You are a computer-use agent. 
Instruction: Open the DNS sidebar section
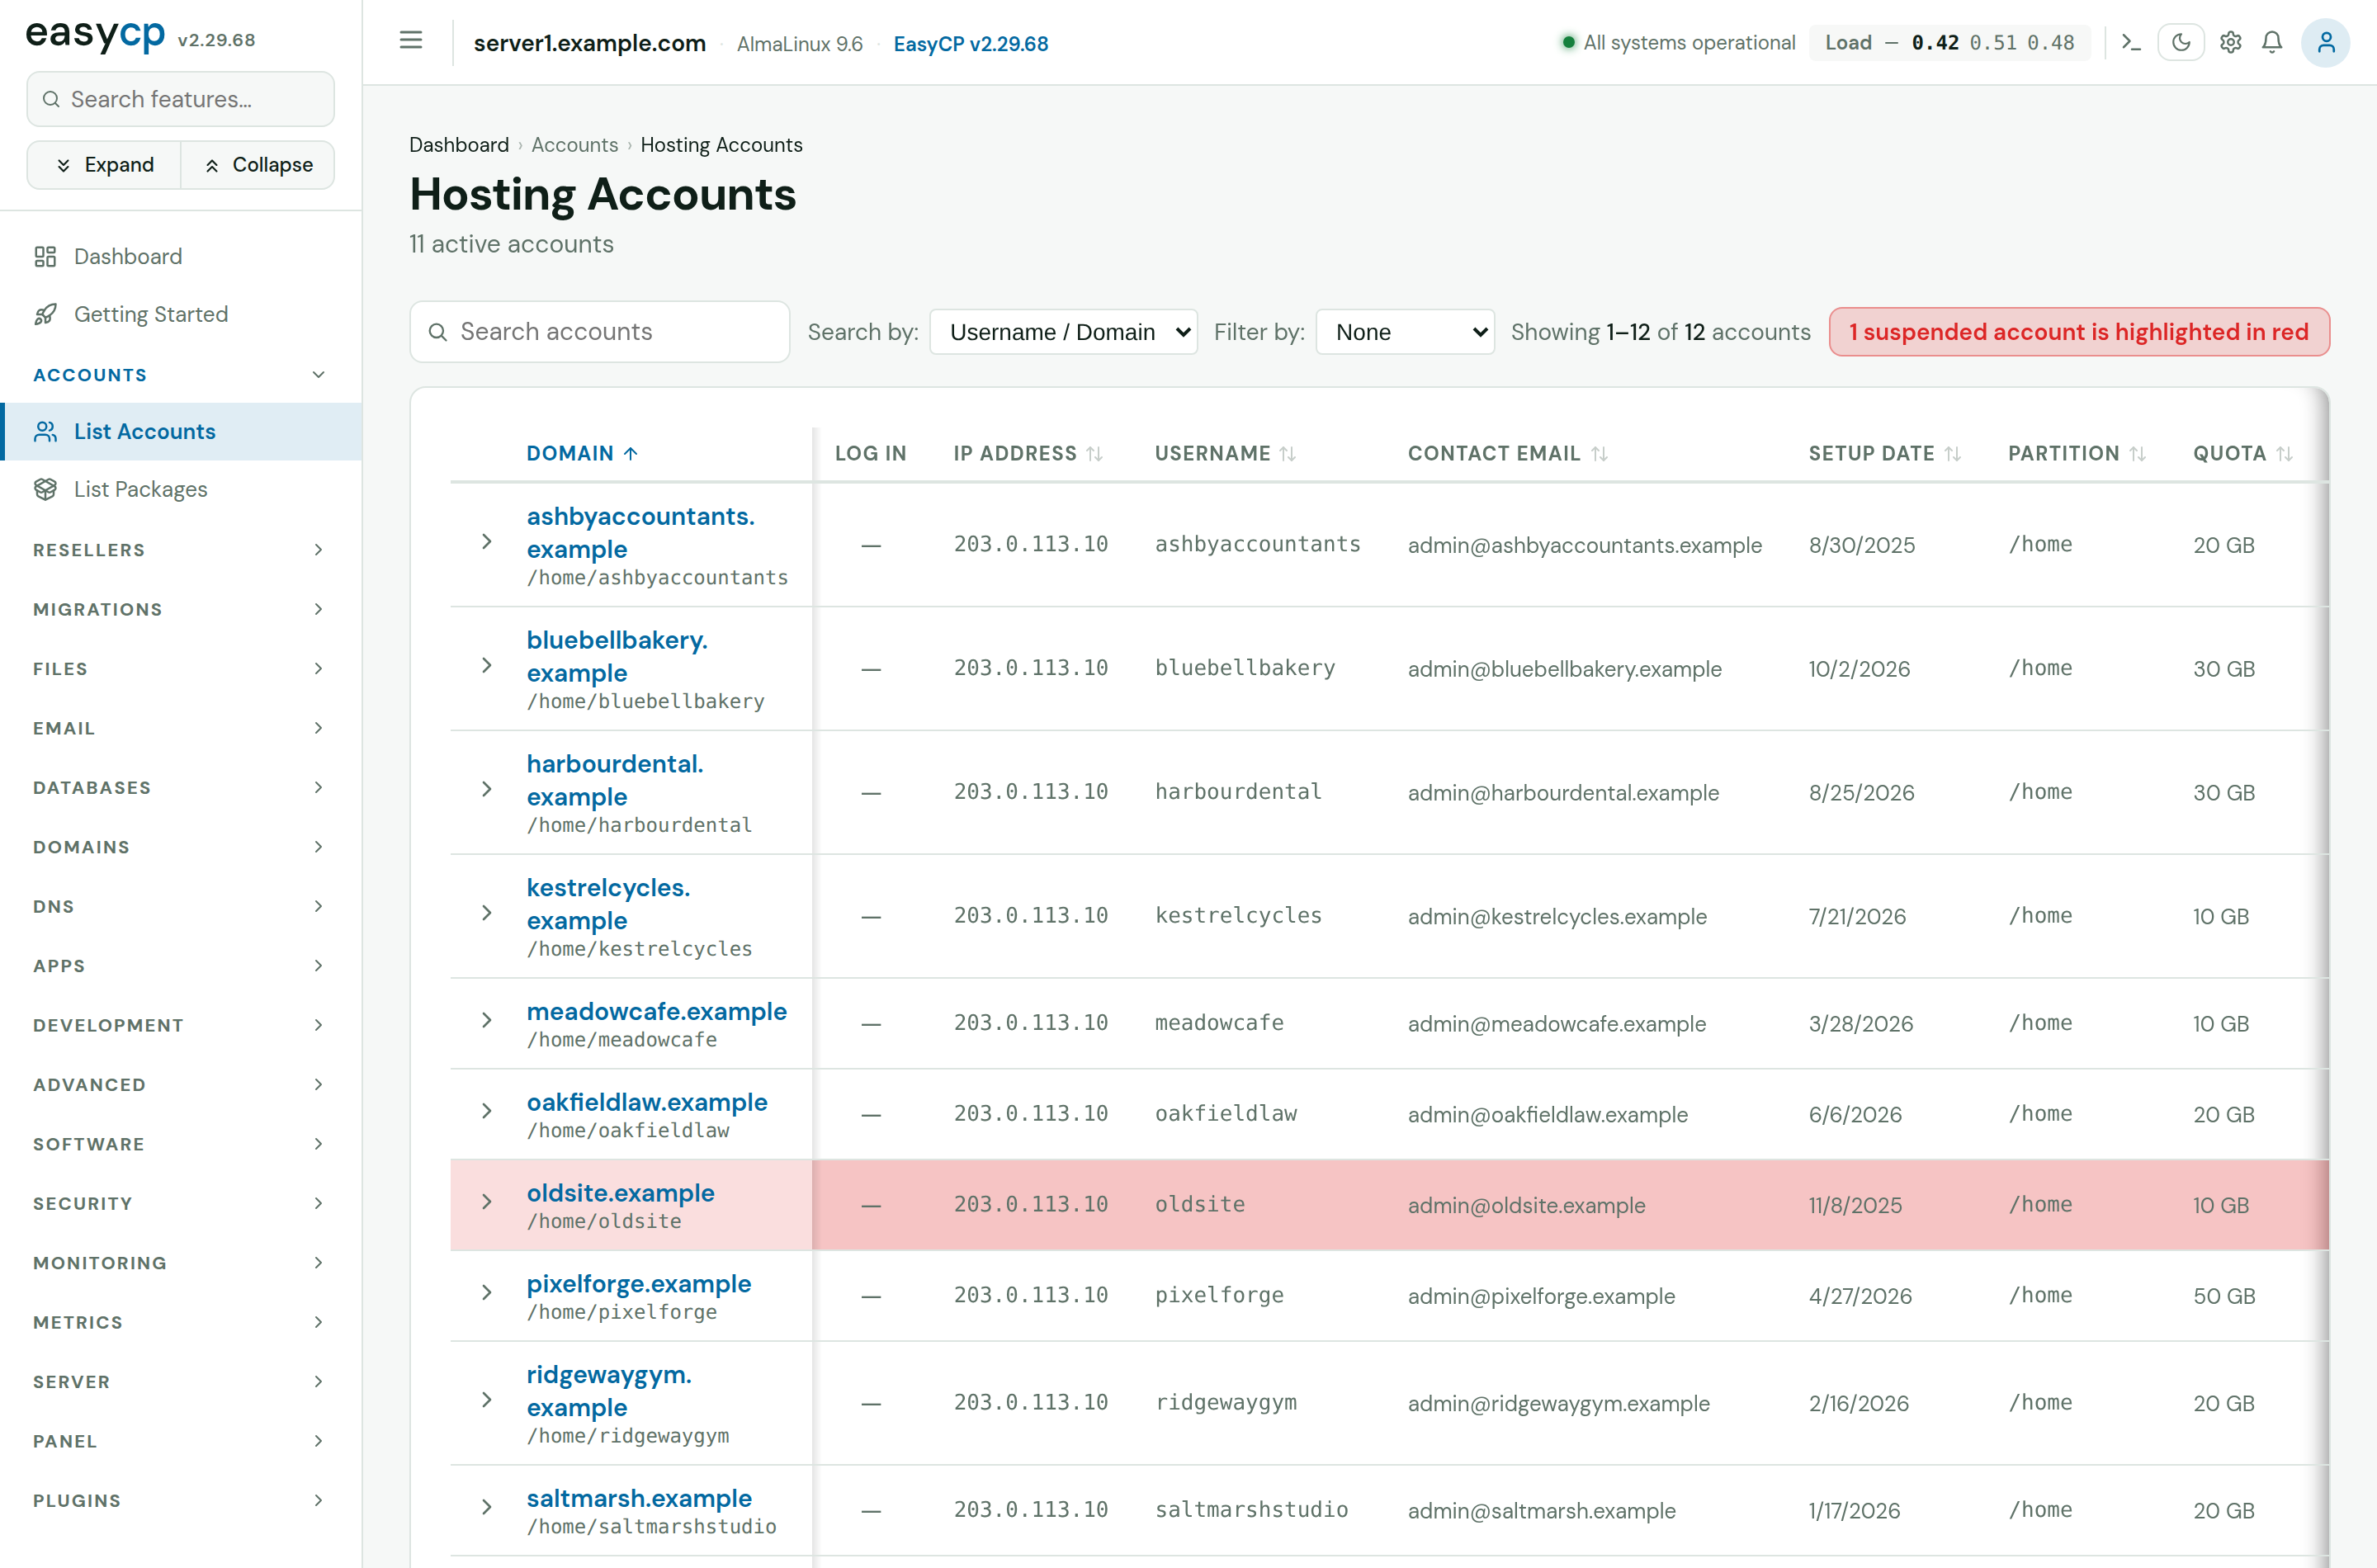coord(181,906)
